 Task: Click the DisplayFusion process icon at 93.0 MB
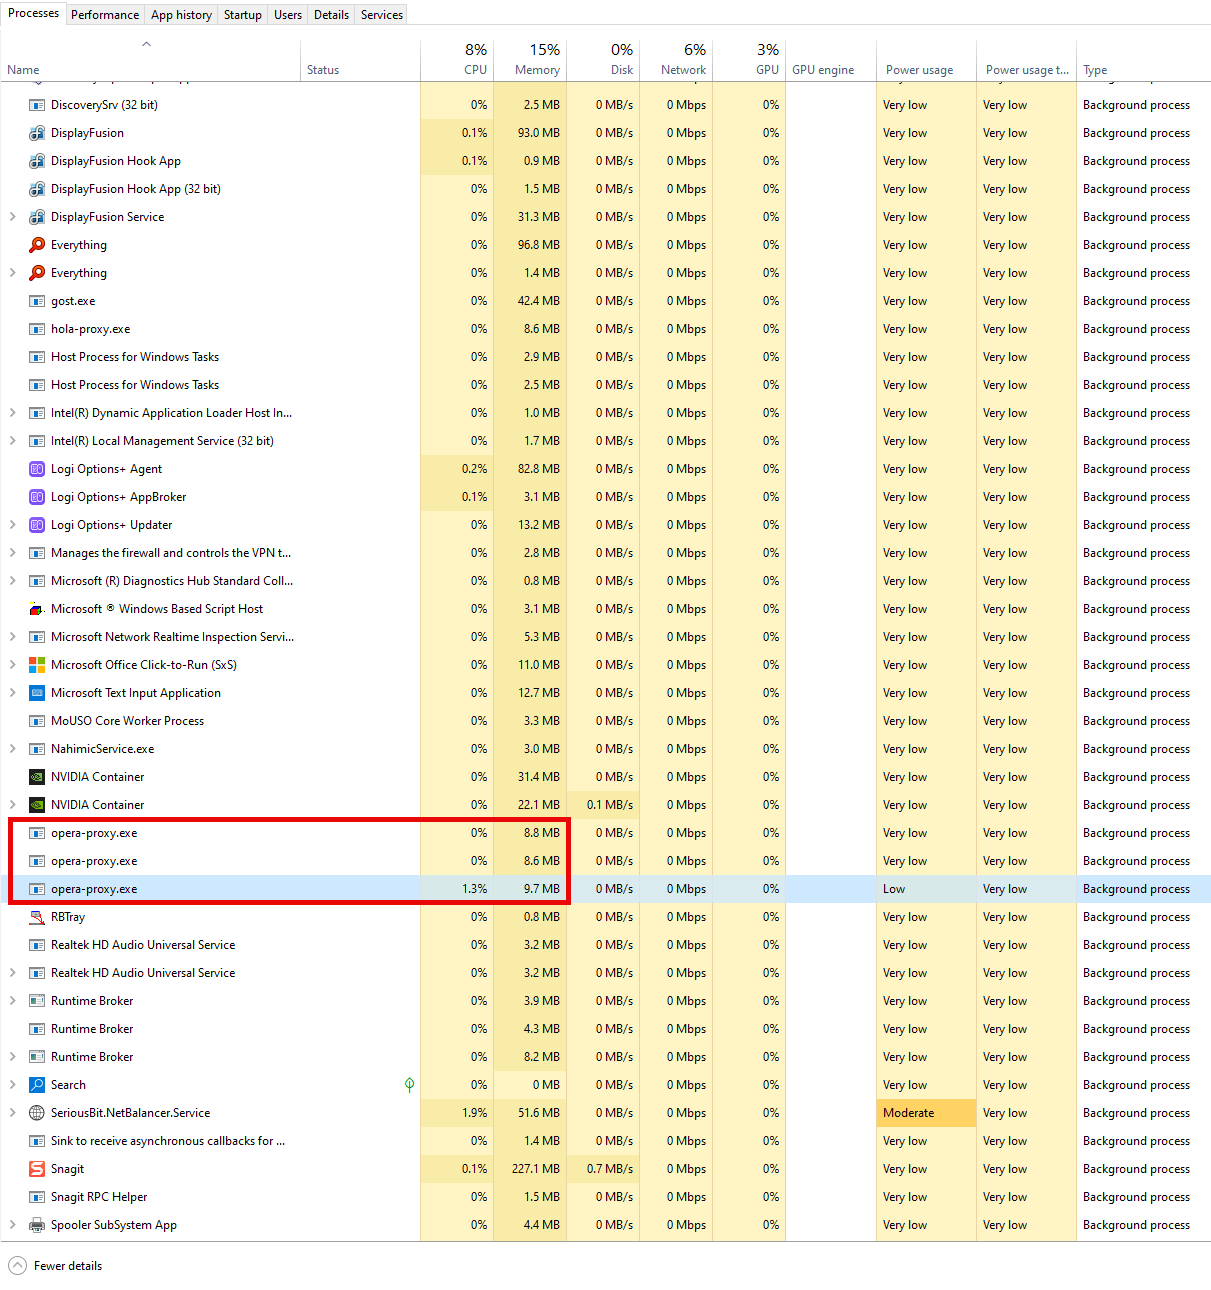tap(37, 133)
